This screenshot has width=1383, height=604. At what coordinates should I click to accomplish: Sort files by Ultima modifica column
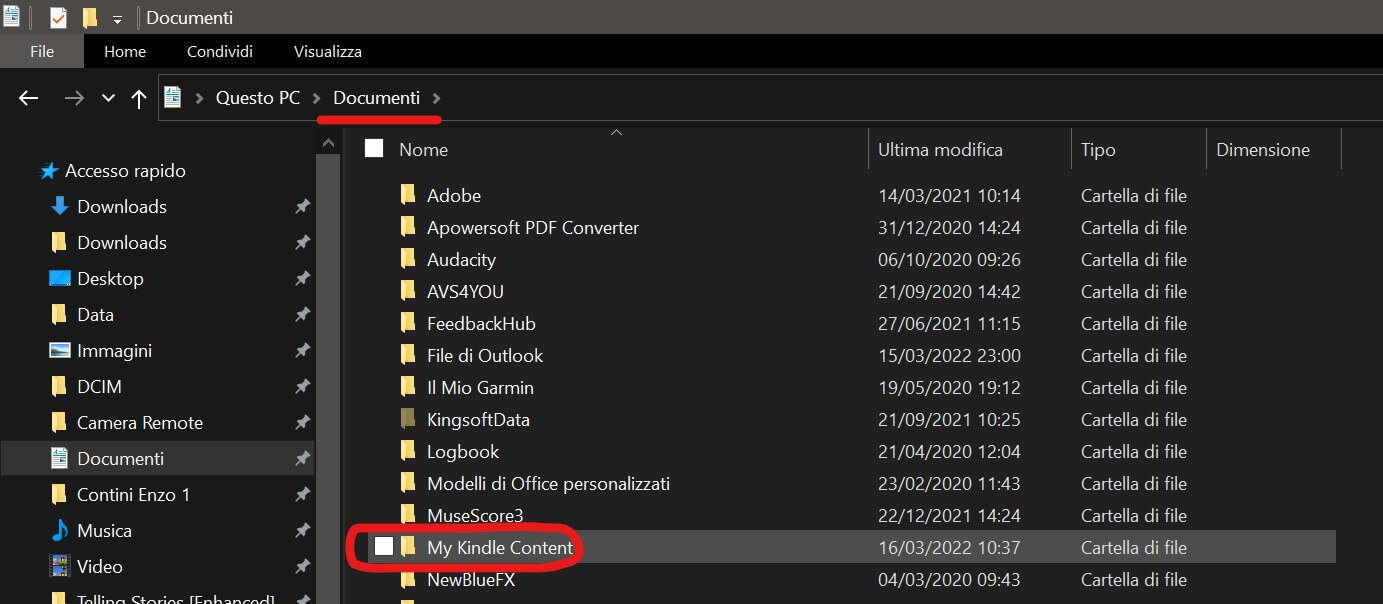939,150
